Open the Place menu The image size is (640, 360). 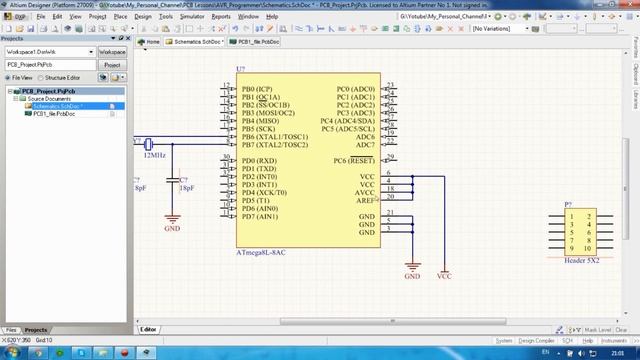click(x=120, y=16)
